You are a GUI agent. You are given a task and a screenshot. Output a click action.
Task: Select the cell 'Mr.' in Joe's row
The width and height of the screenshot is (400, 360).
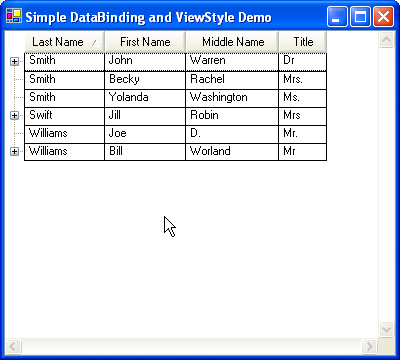[x=303, y=134]
